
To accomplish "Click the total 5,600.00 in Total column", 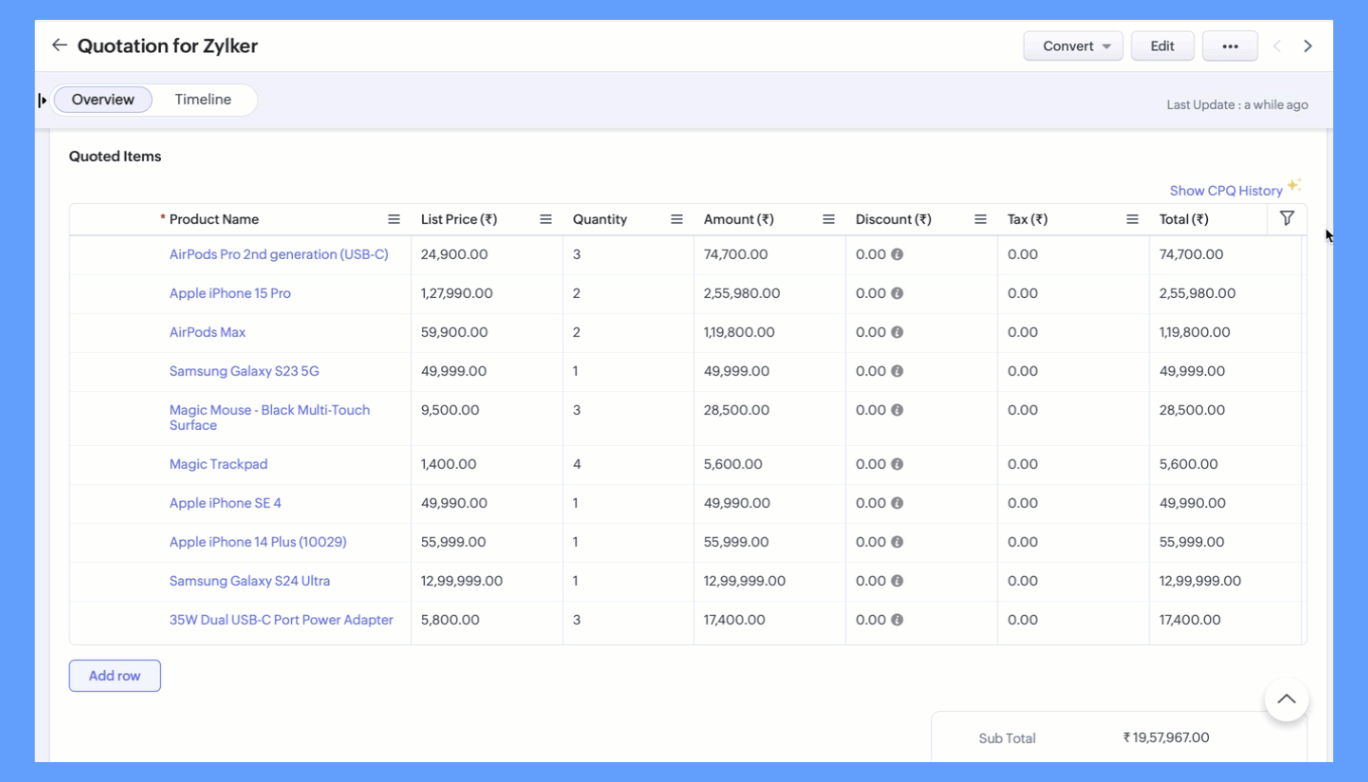I will (1189, 464).
